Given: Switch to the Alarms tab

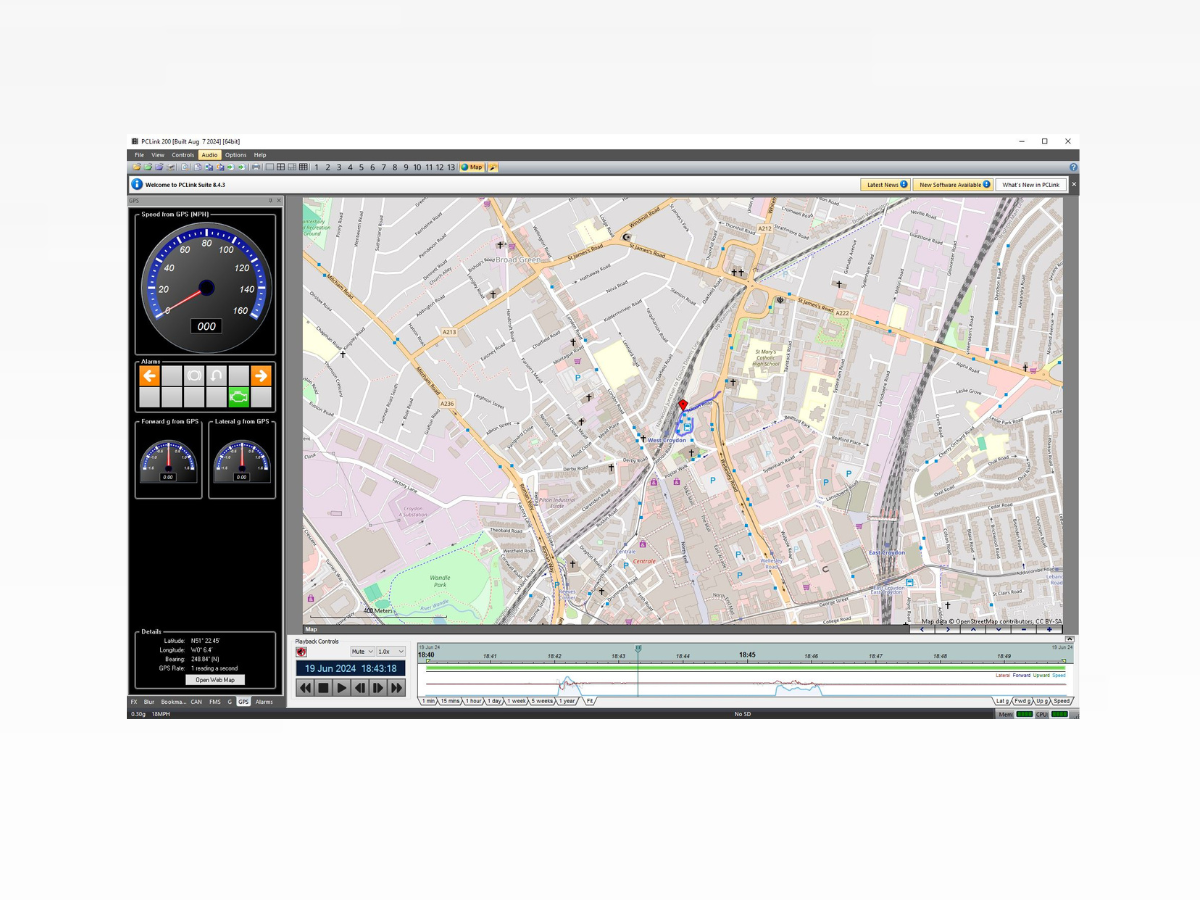Looking at the screenshot, I should click(264, 702).
